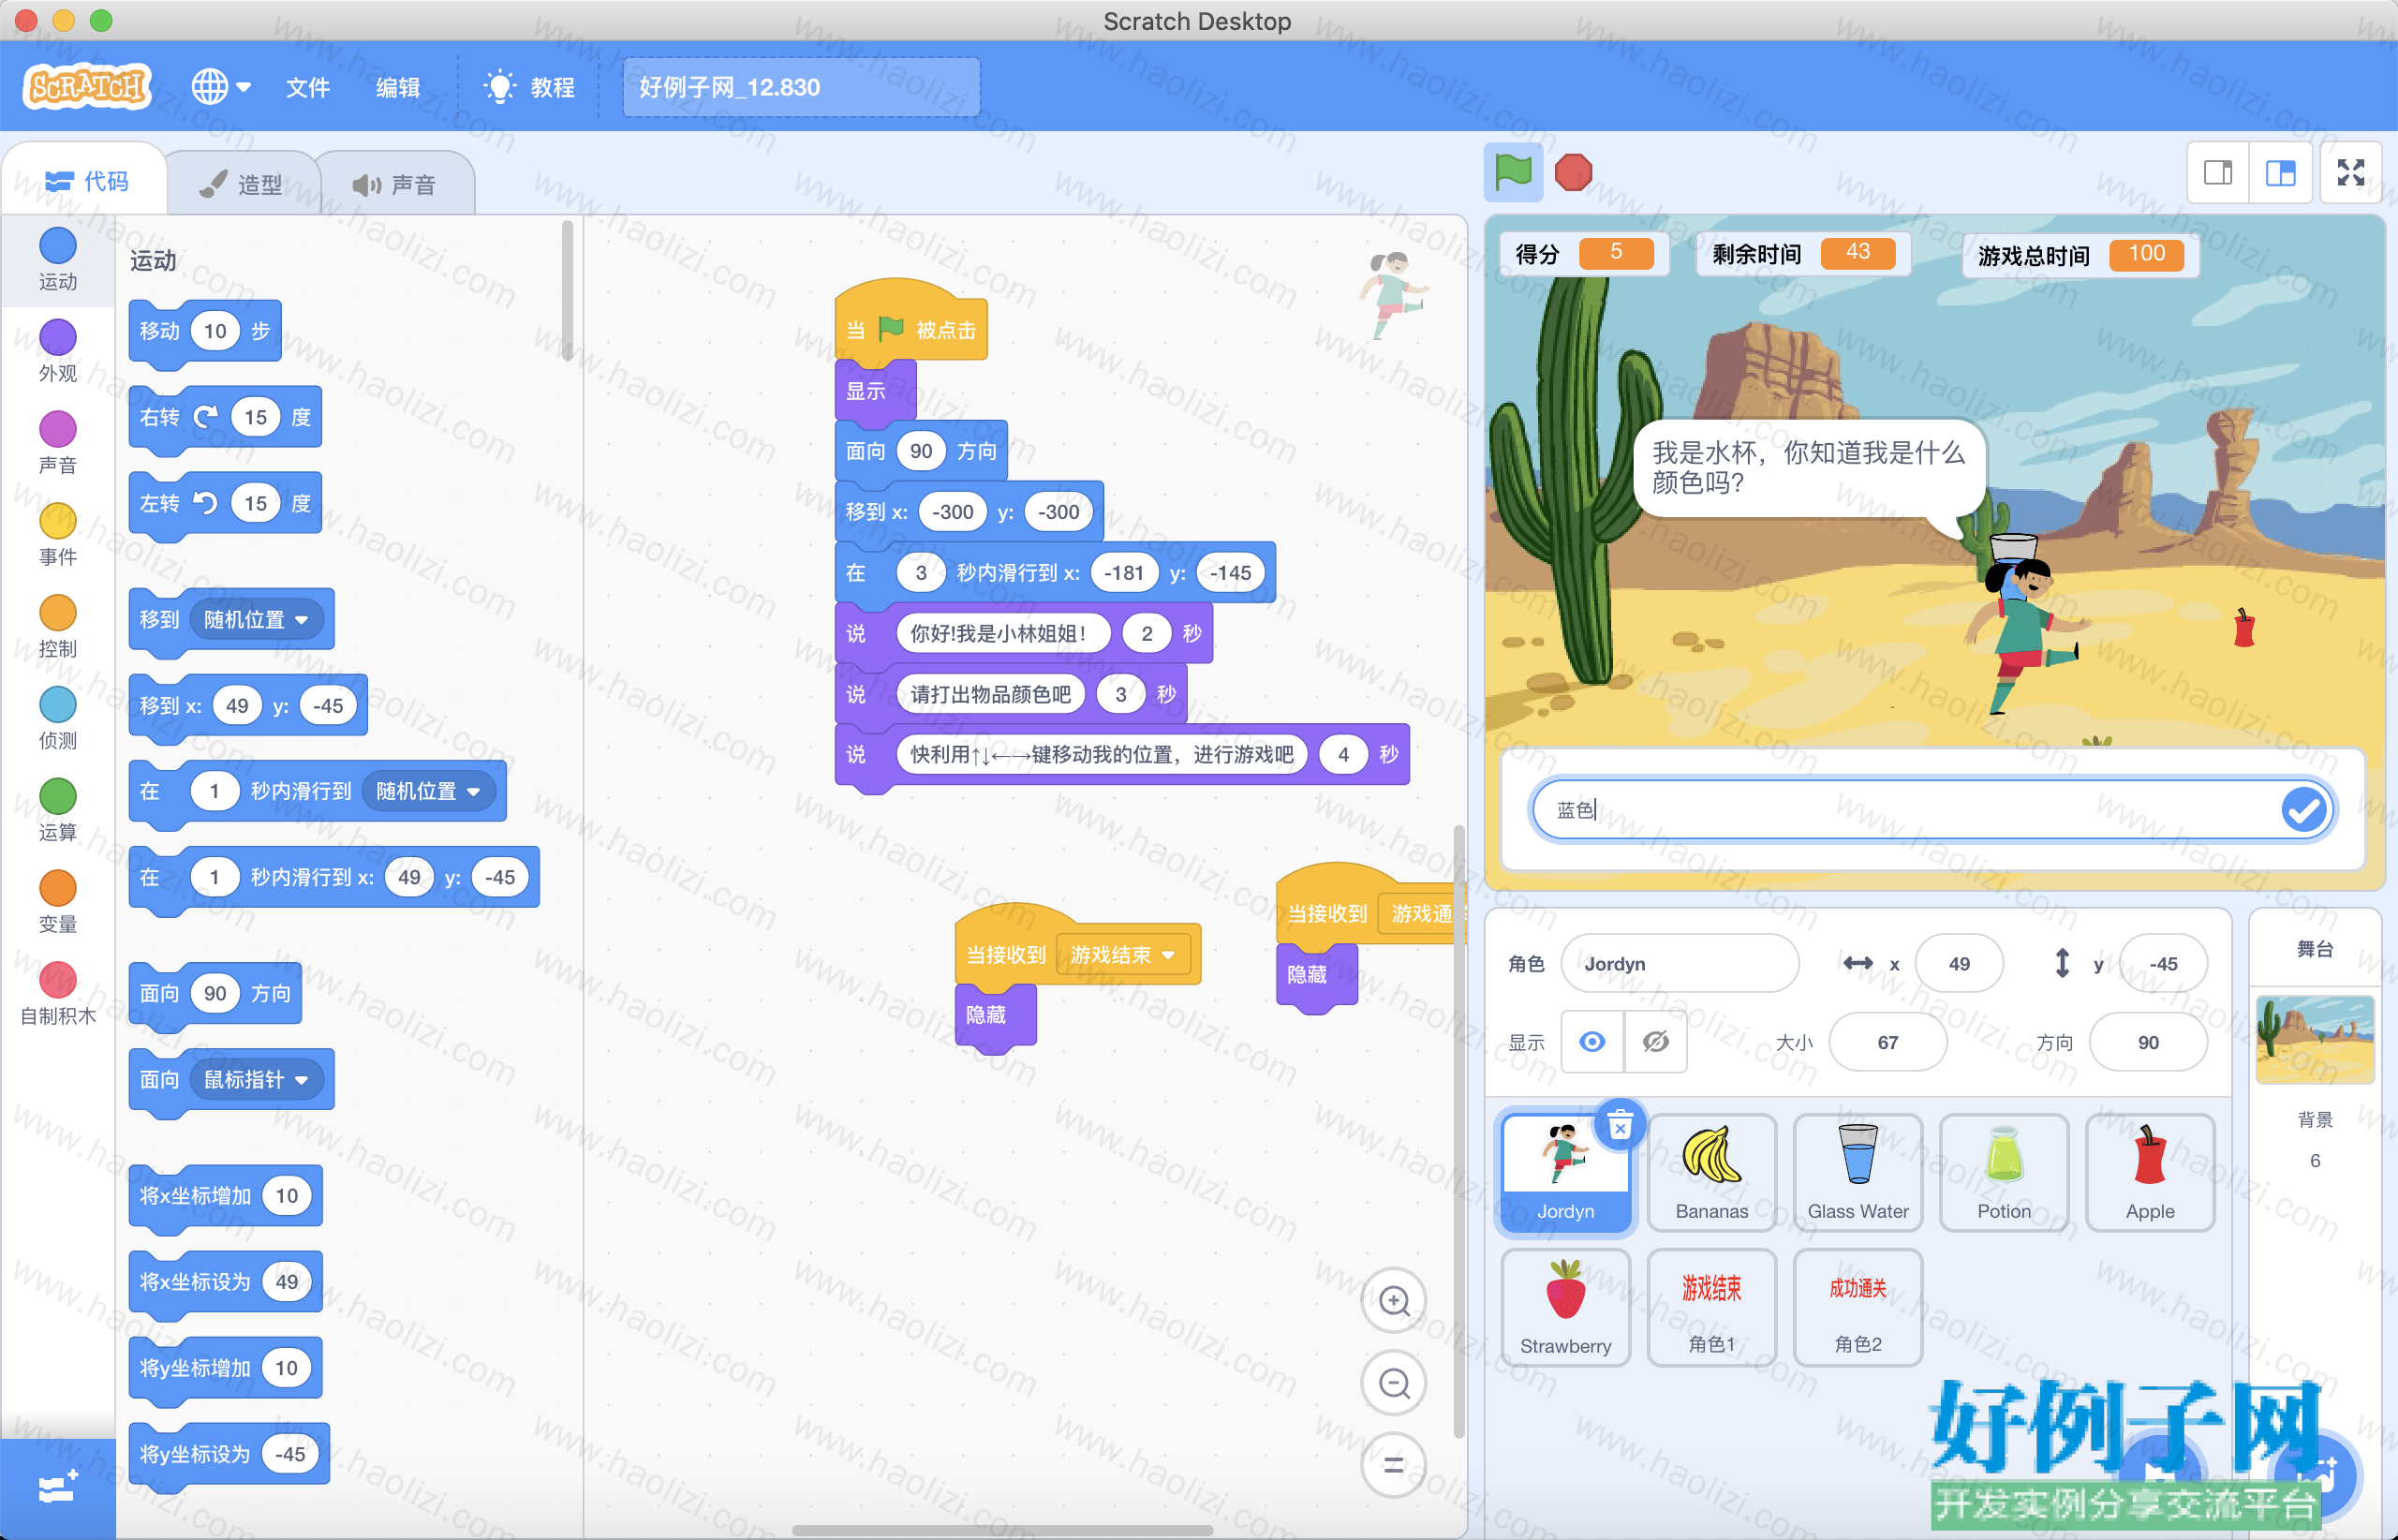
Task: Select the 侦测 block category
Action: (x=58, y=719)
